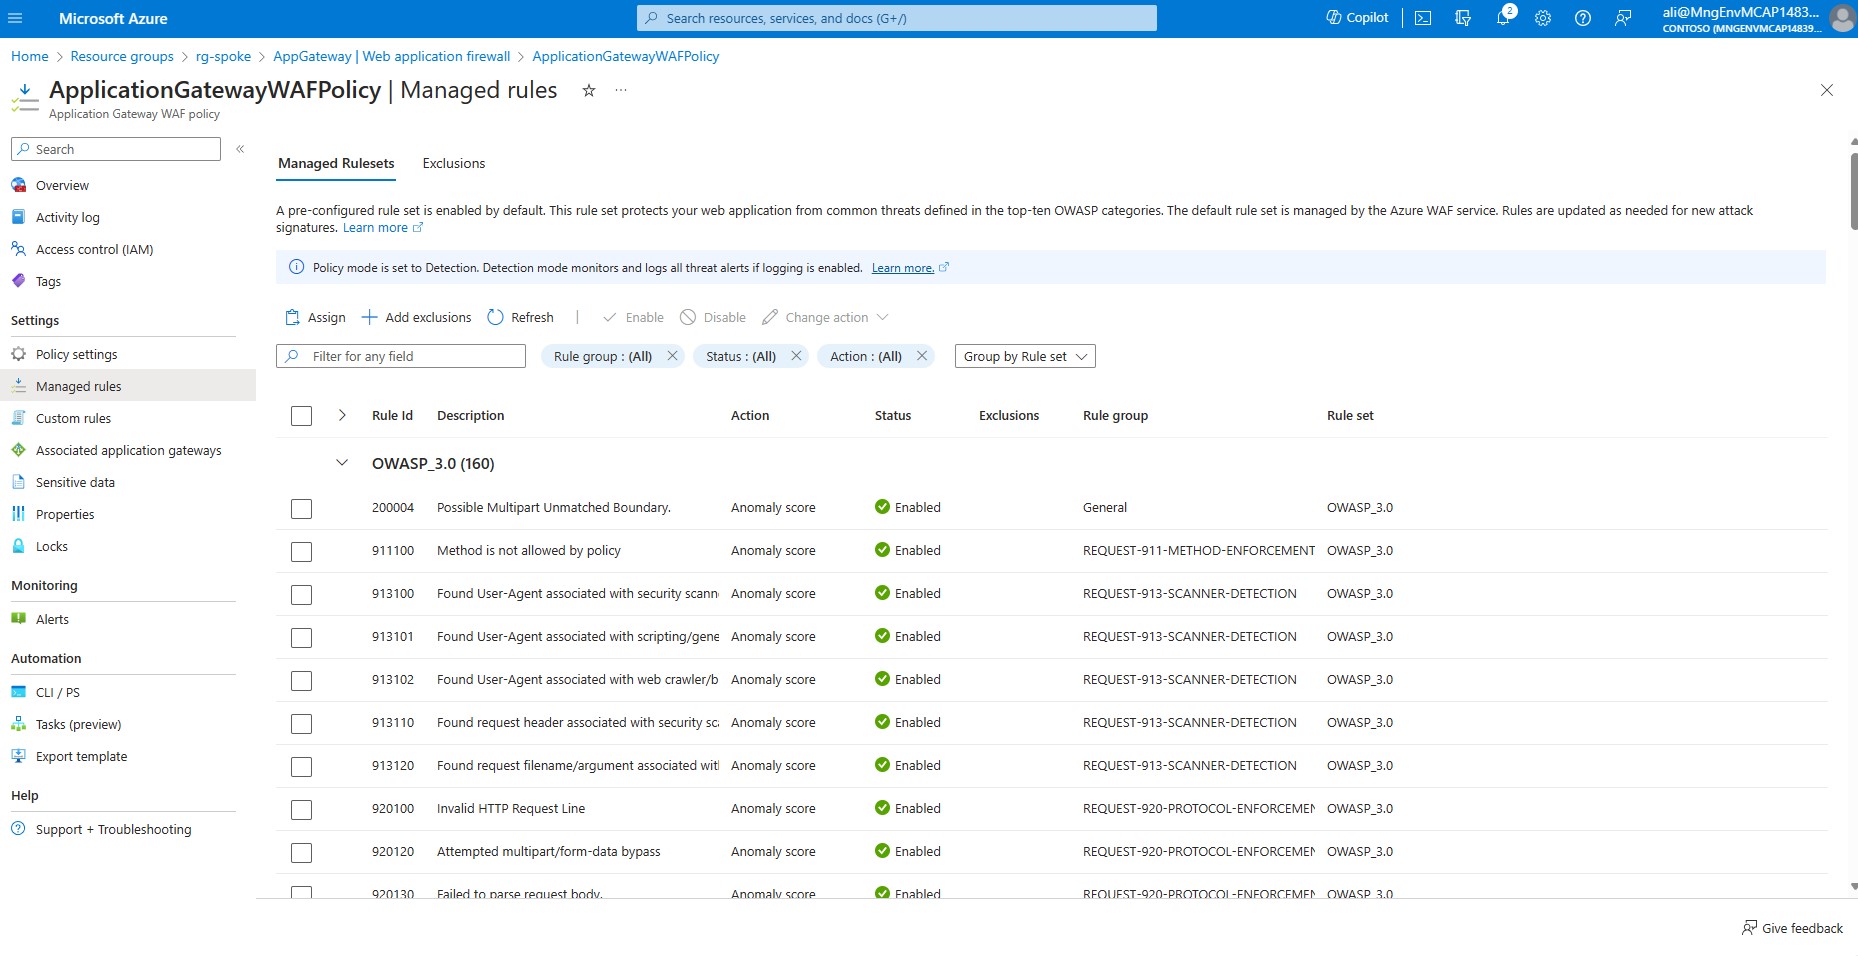Click the Filter for any field box
This screenshot has width=1858, height=956.
(x=401, y=356)
